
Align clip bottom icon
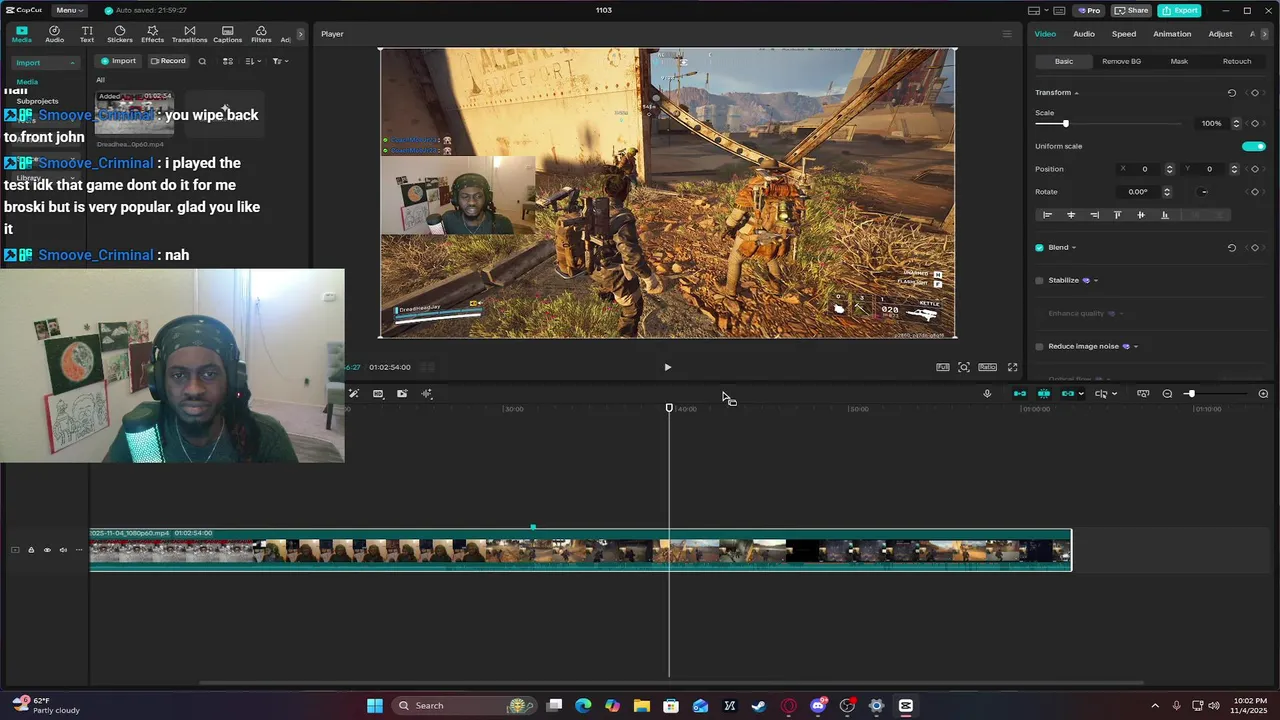tap(1164, 215)
